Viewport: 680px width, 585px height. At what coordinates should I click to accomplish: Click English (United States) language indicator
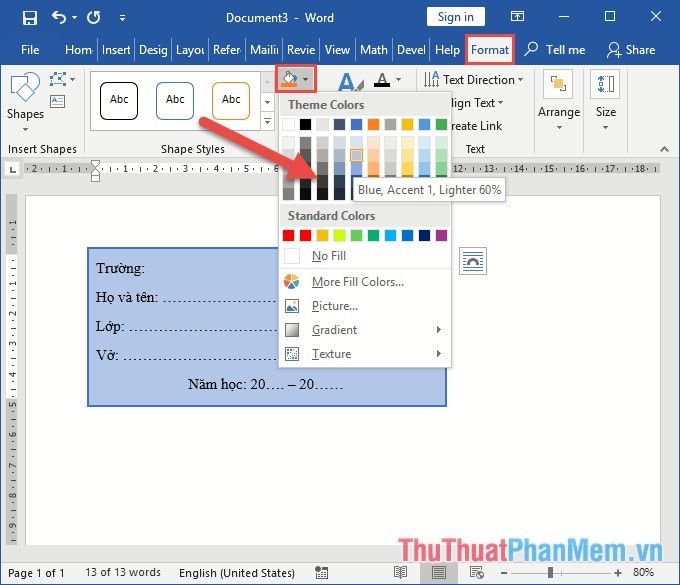click(237, 573)
